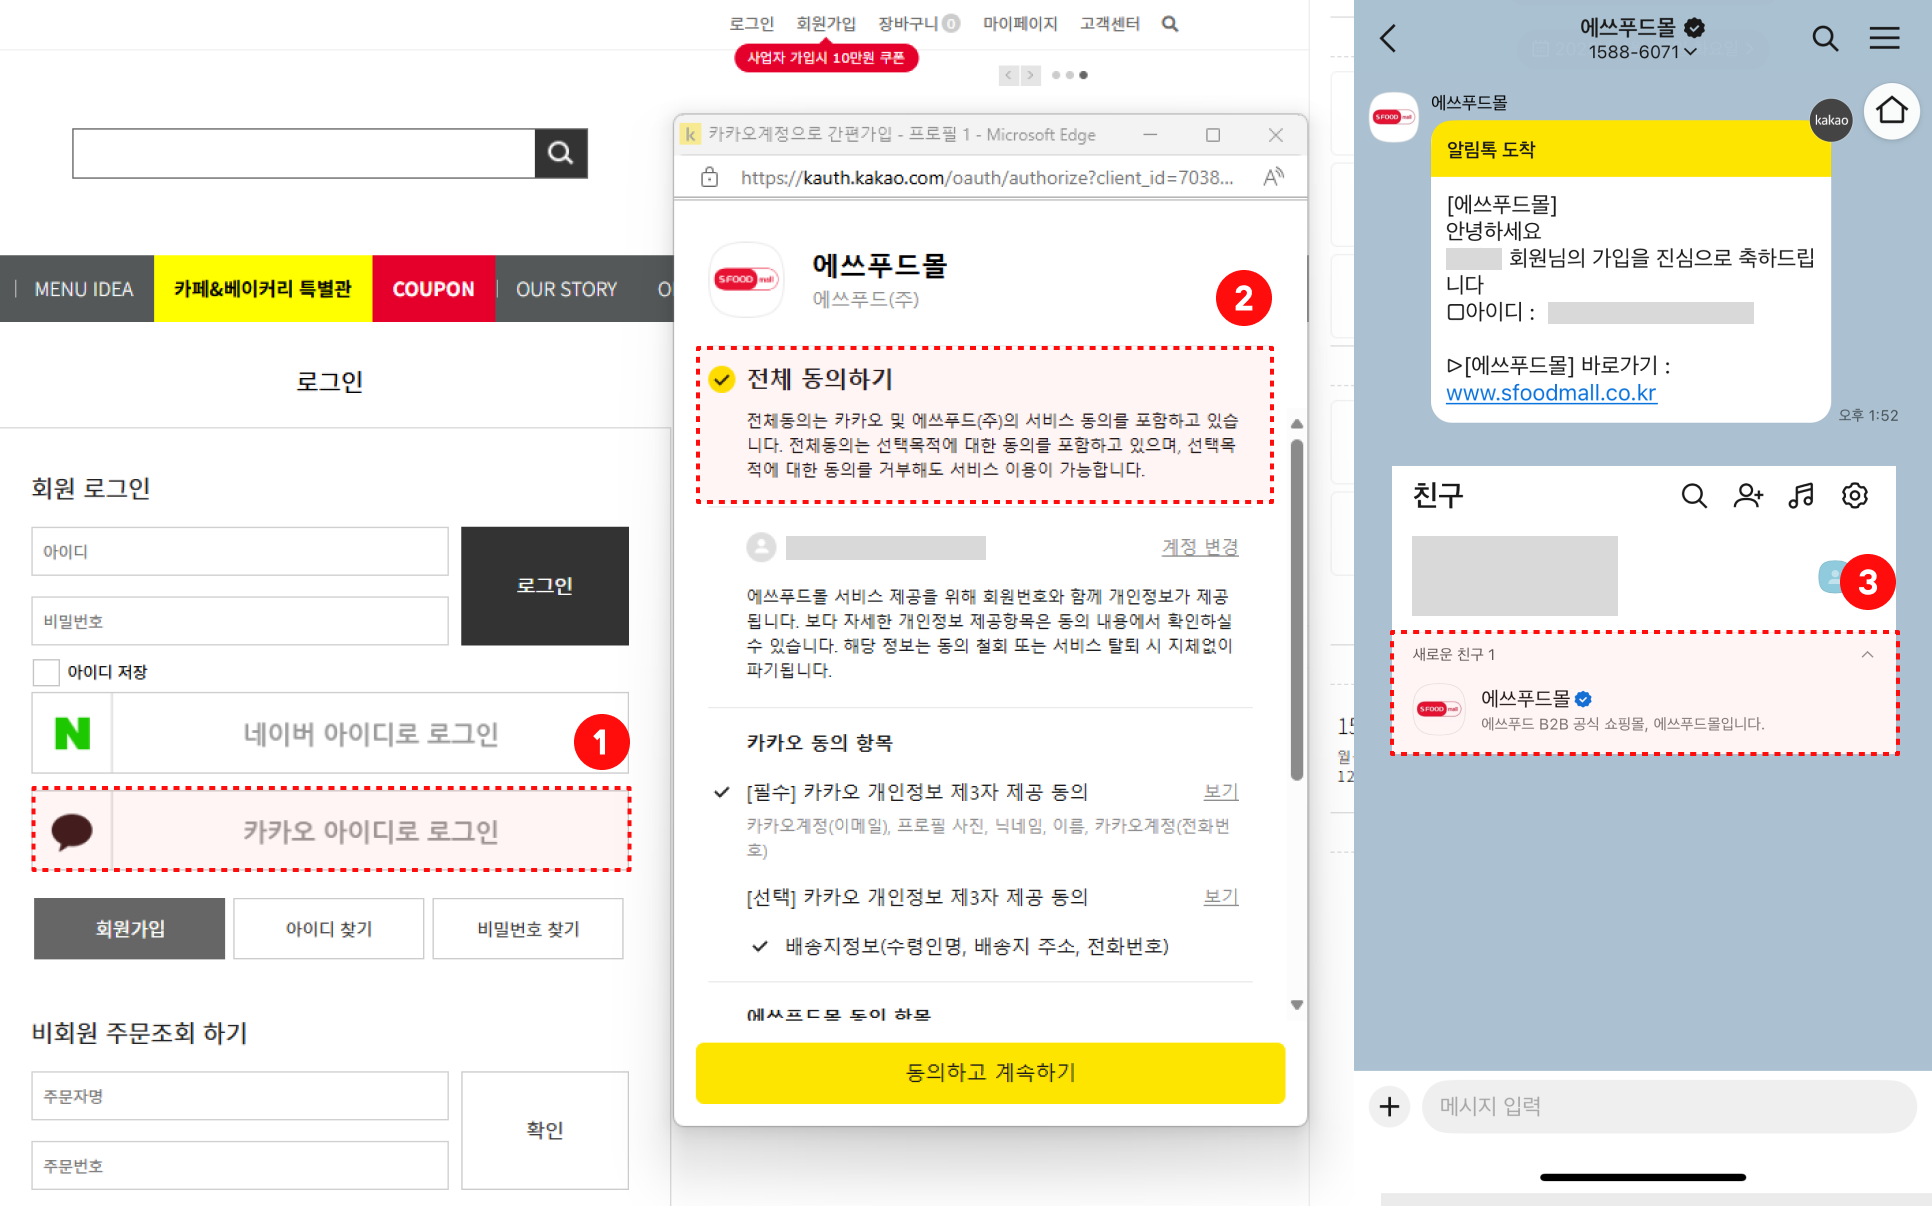Viewport: 1932px width, 1206px height.
Task: Click the home icon button in chat
Action: pyautogui.click(x=1891, y=110)
